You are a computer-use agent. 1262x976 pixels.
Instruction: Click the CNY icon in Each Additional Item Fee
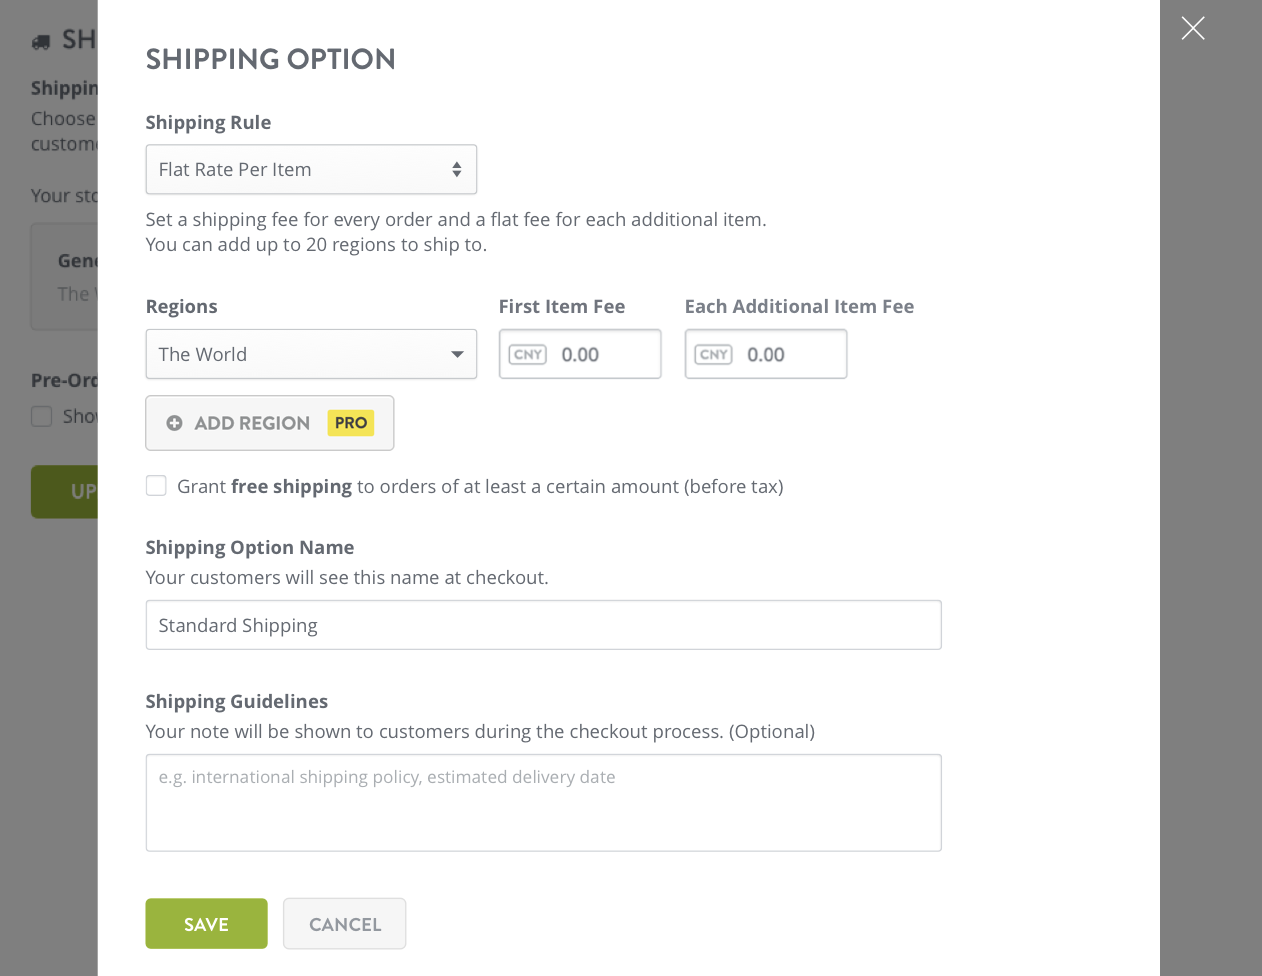tap(714, 354)
